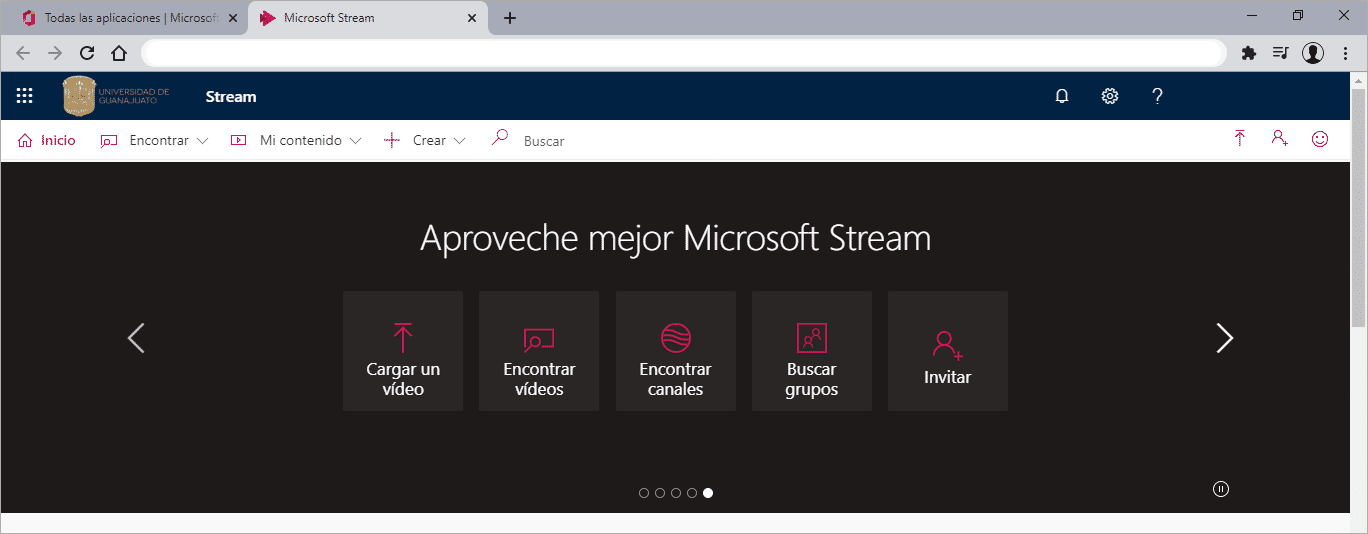Expand the Encontrar menu
1368x534 pixels.
click(155, 140)
